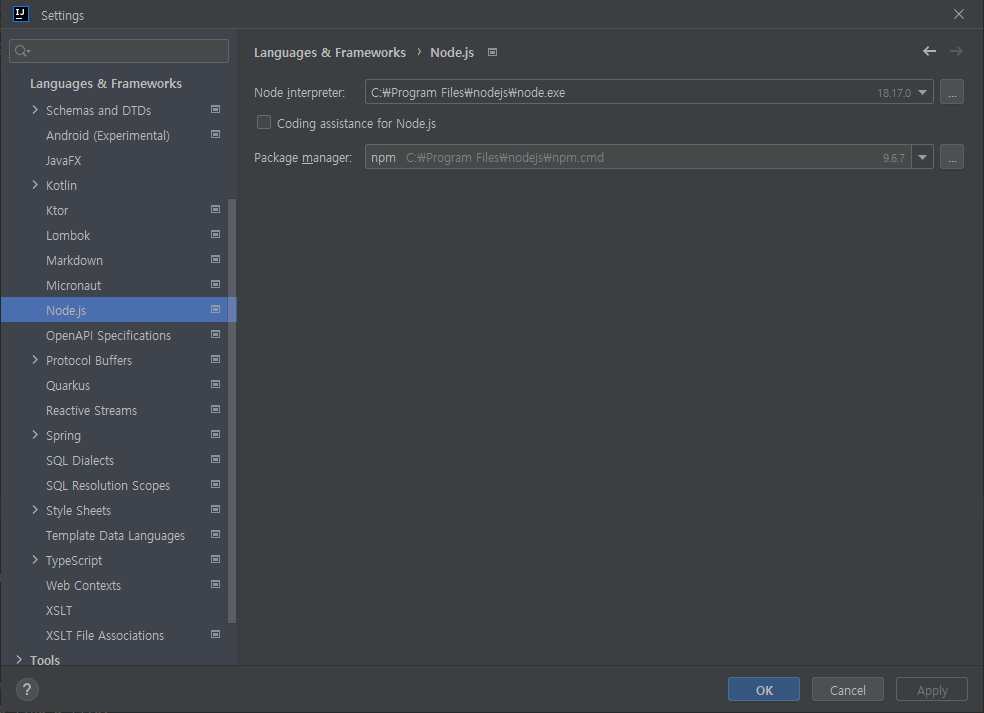Click project-level icon on Protocol Buffers row
The image size is (984, 713).
[215, 359]
